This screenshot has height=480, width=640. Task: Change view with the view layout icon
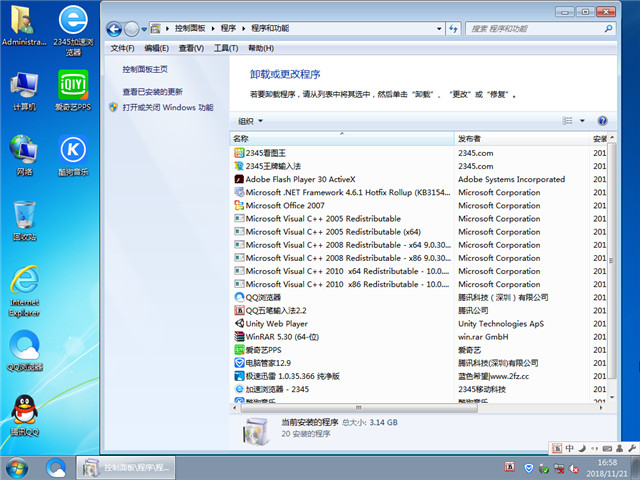click(567, 121)
